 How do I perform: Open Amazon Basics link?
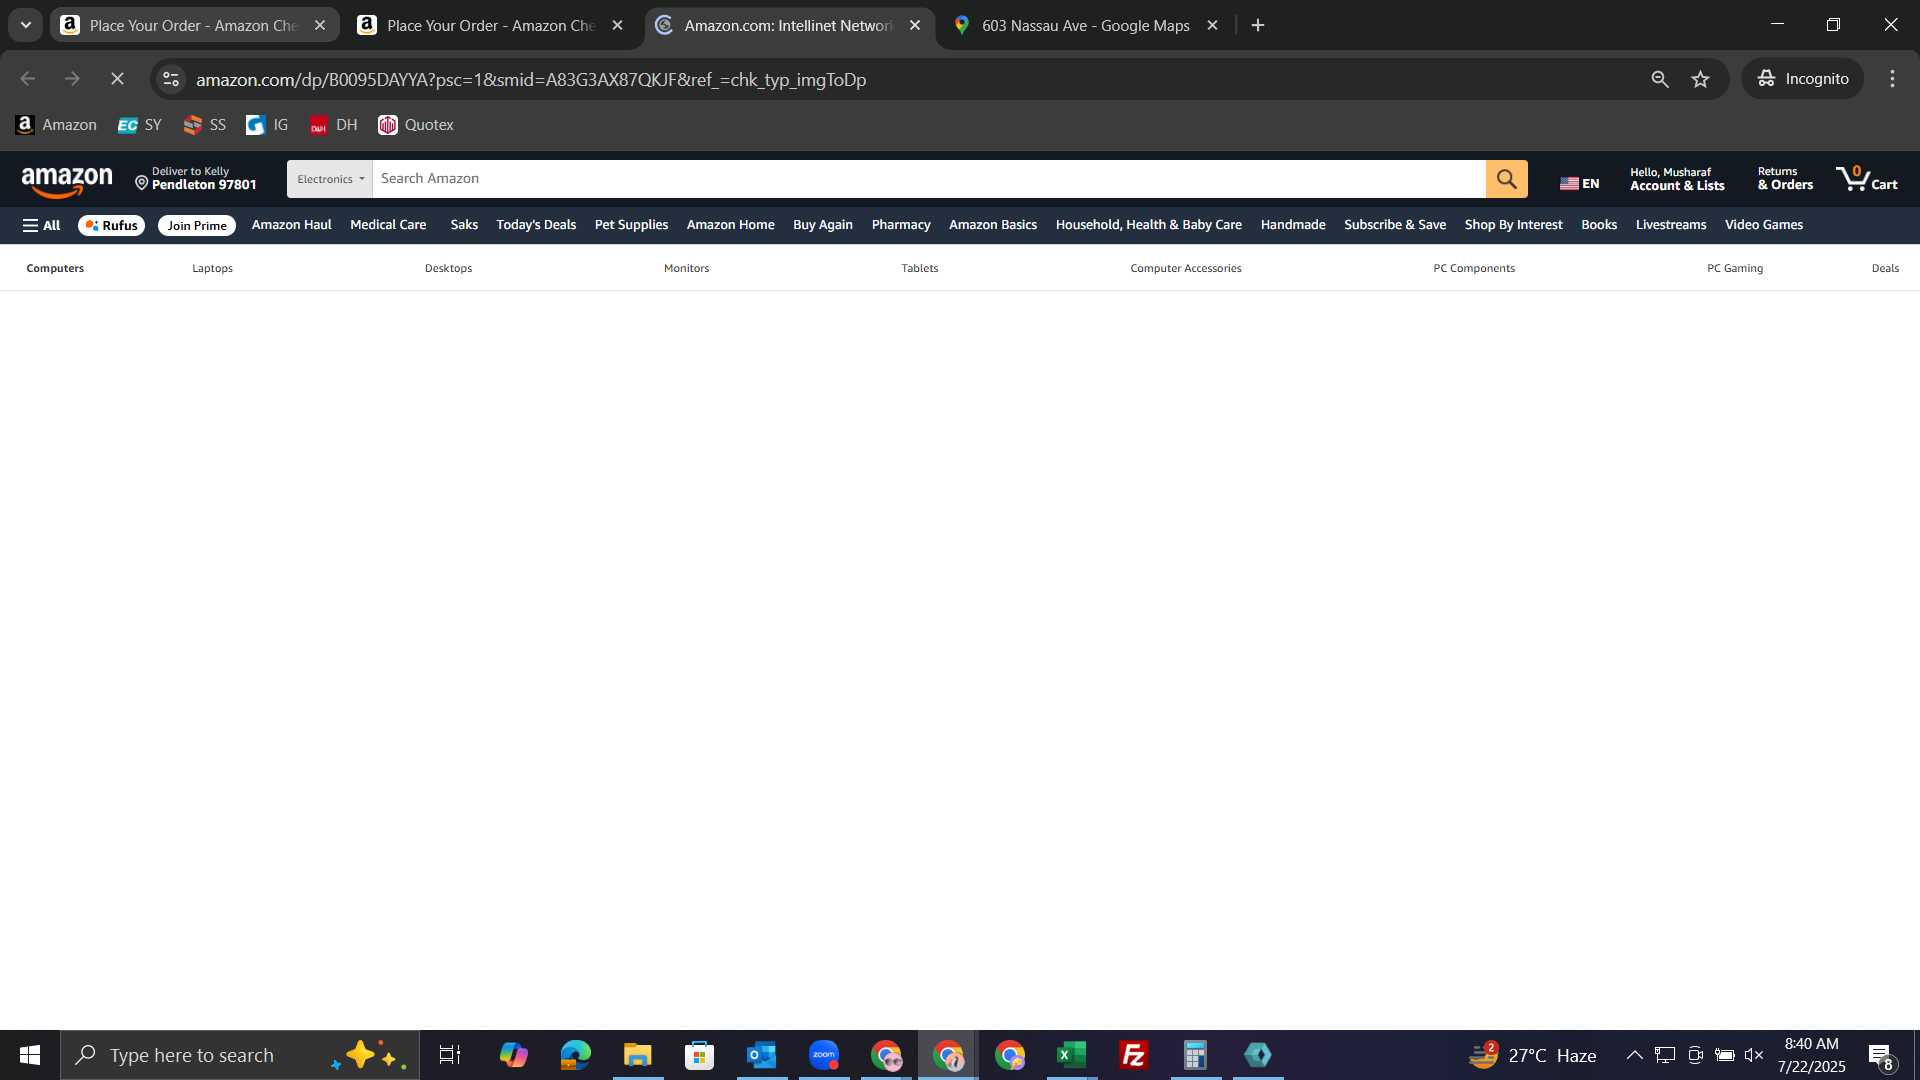[993, 225]
